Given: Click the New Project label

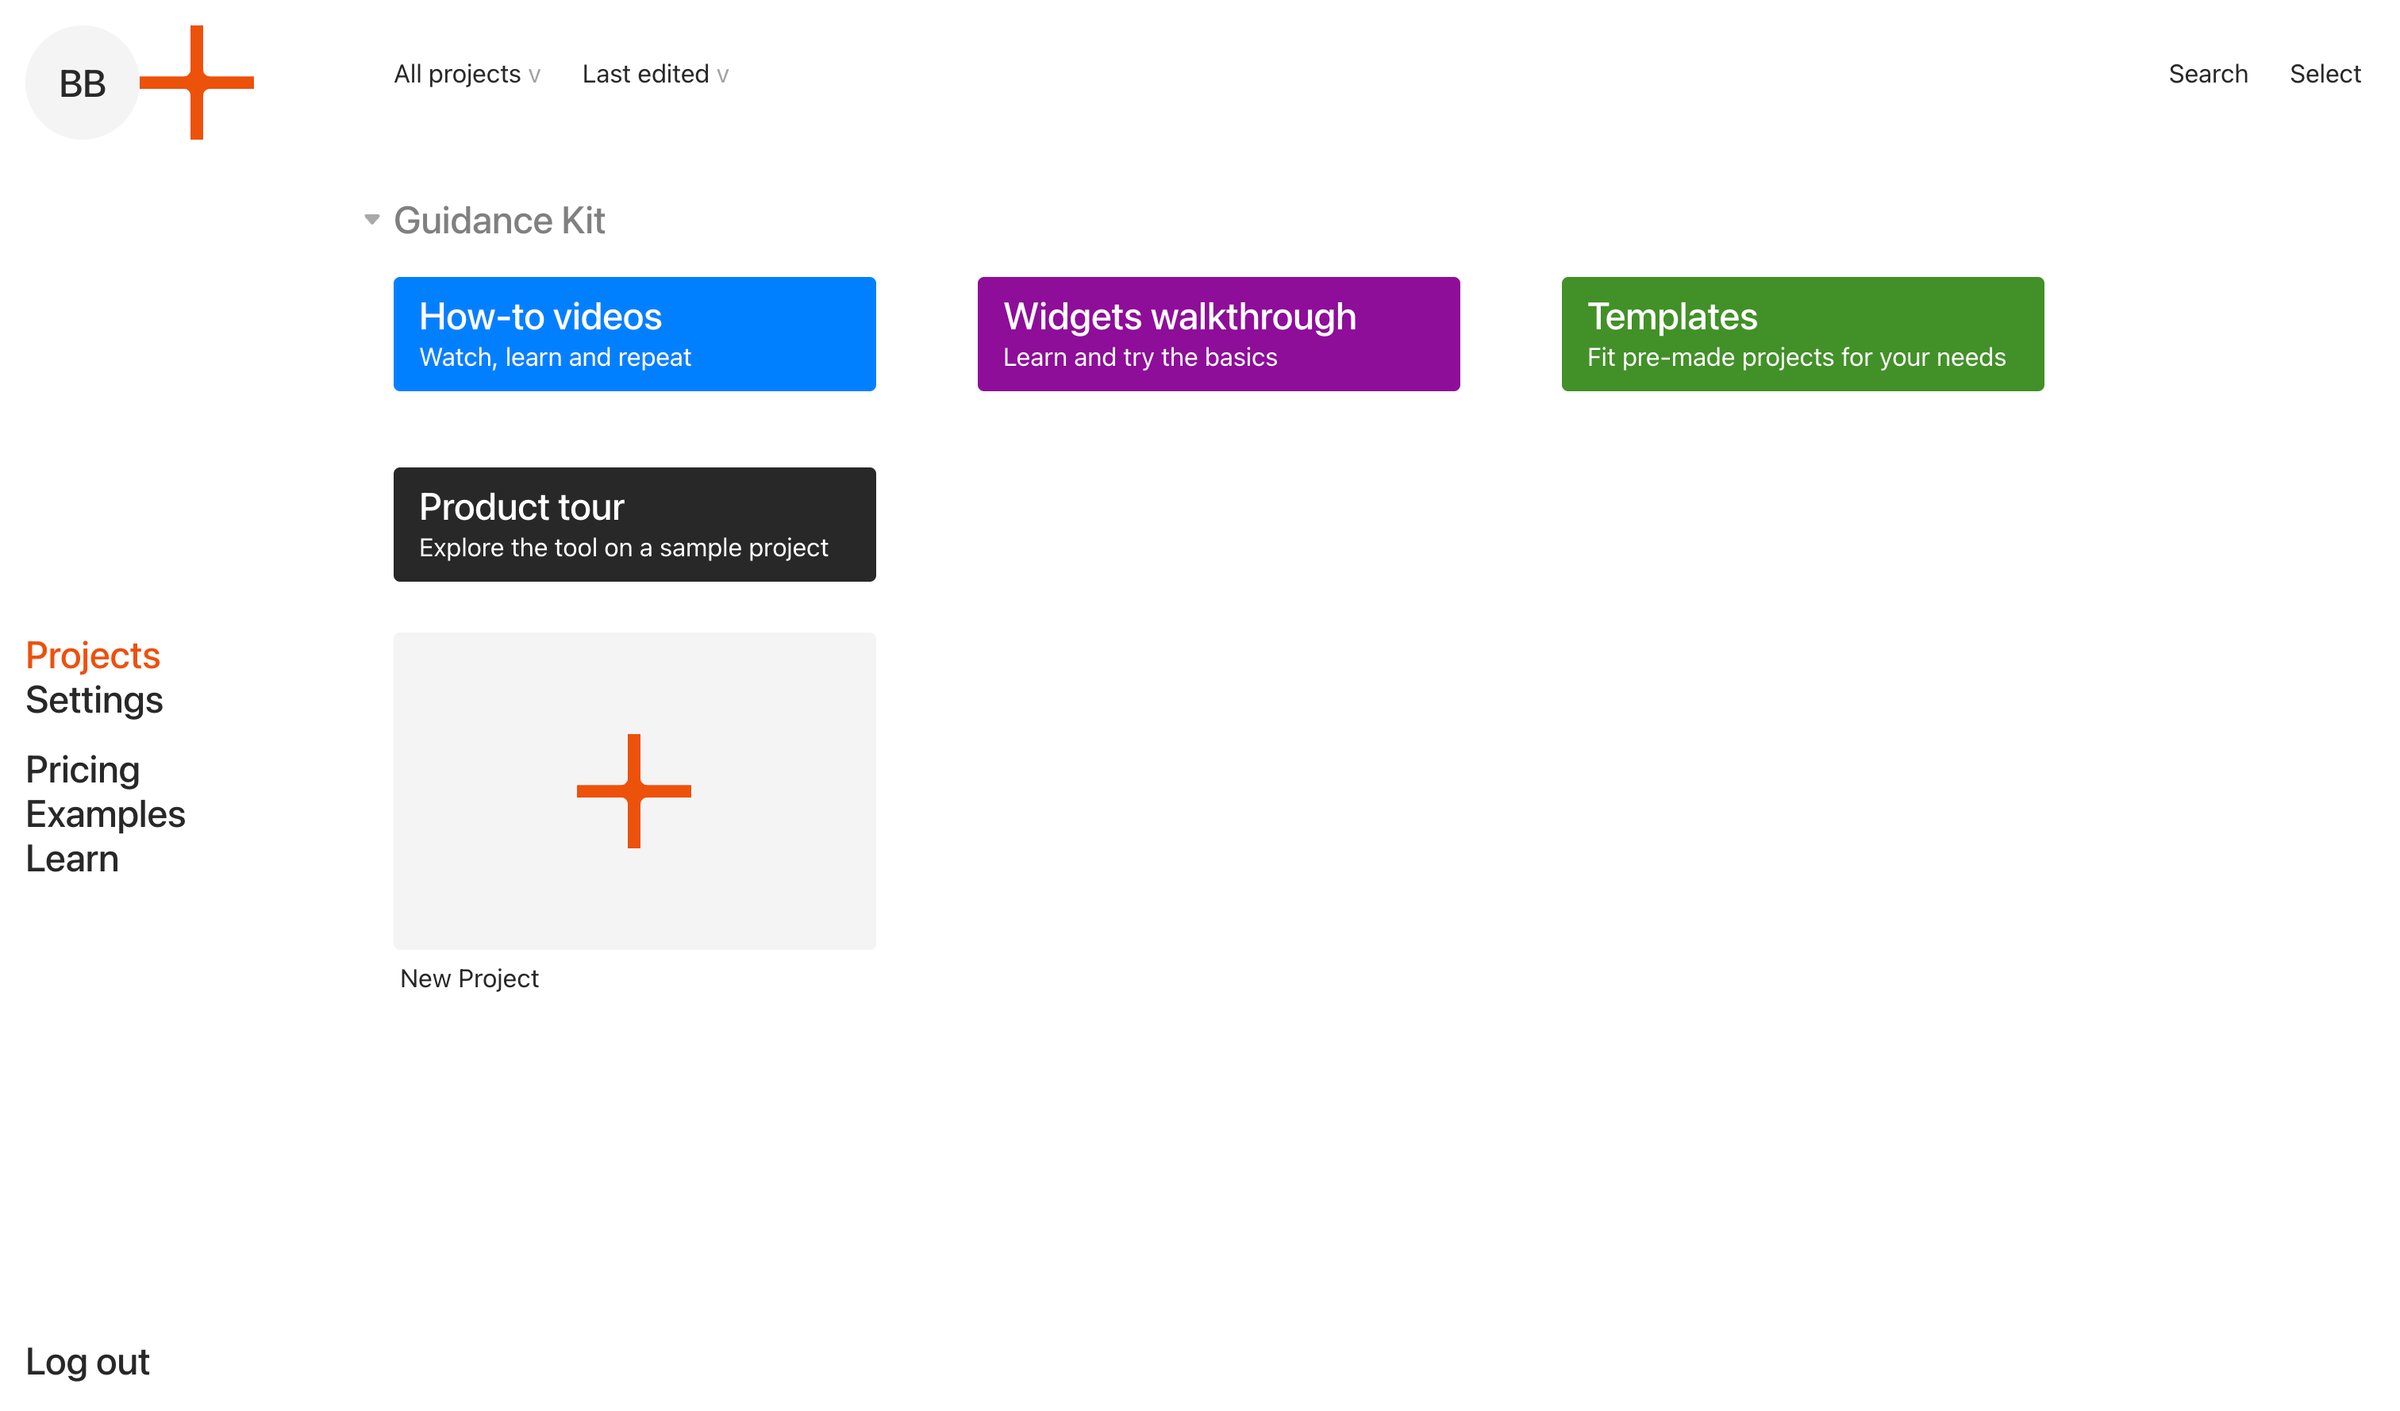Looking at the screenshot, I should point(469,978).
